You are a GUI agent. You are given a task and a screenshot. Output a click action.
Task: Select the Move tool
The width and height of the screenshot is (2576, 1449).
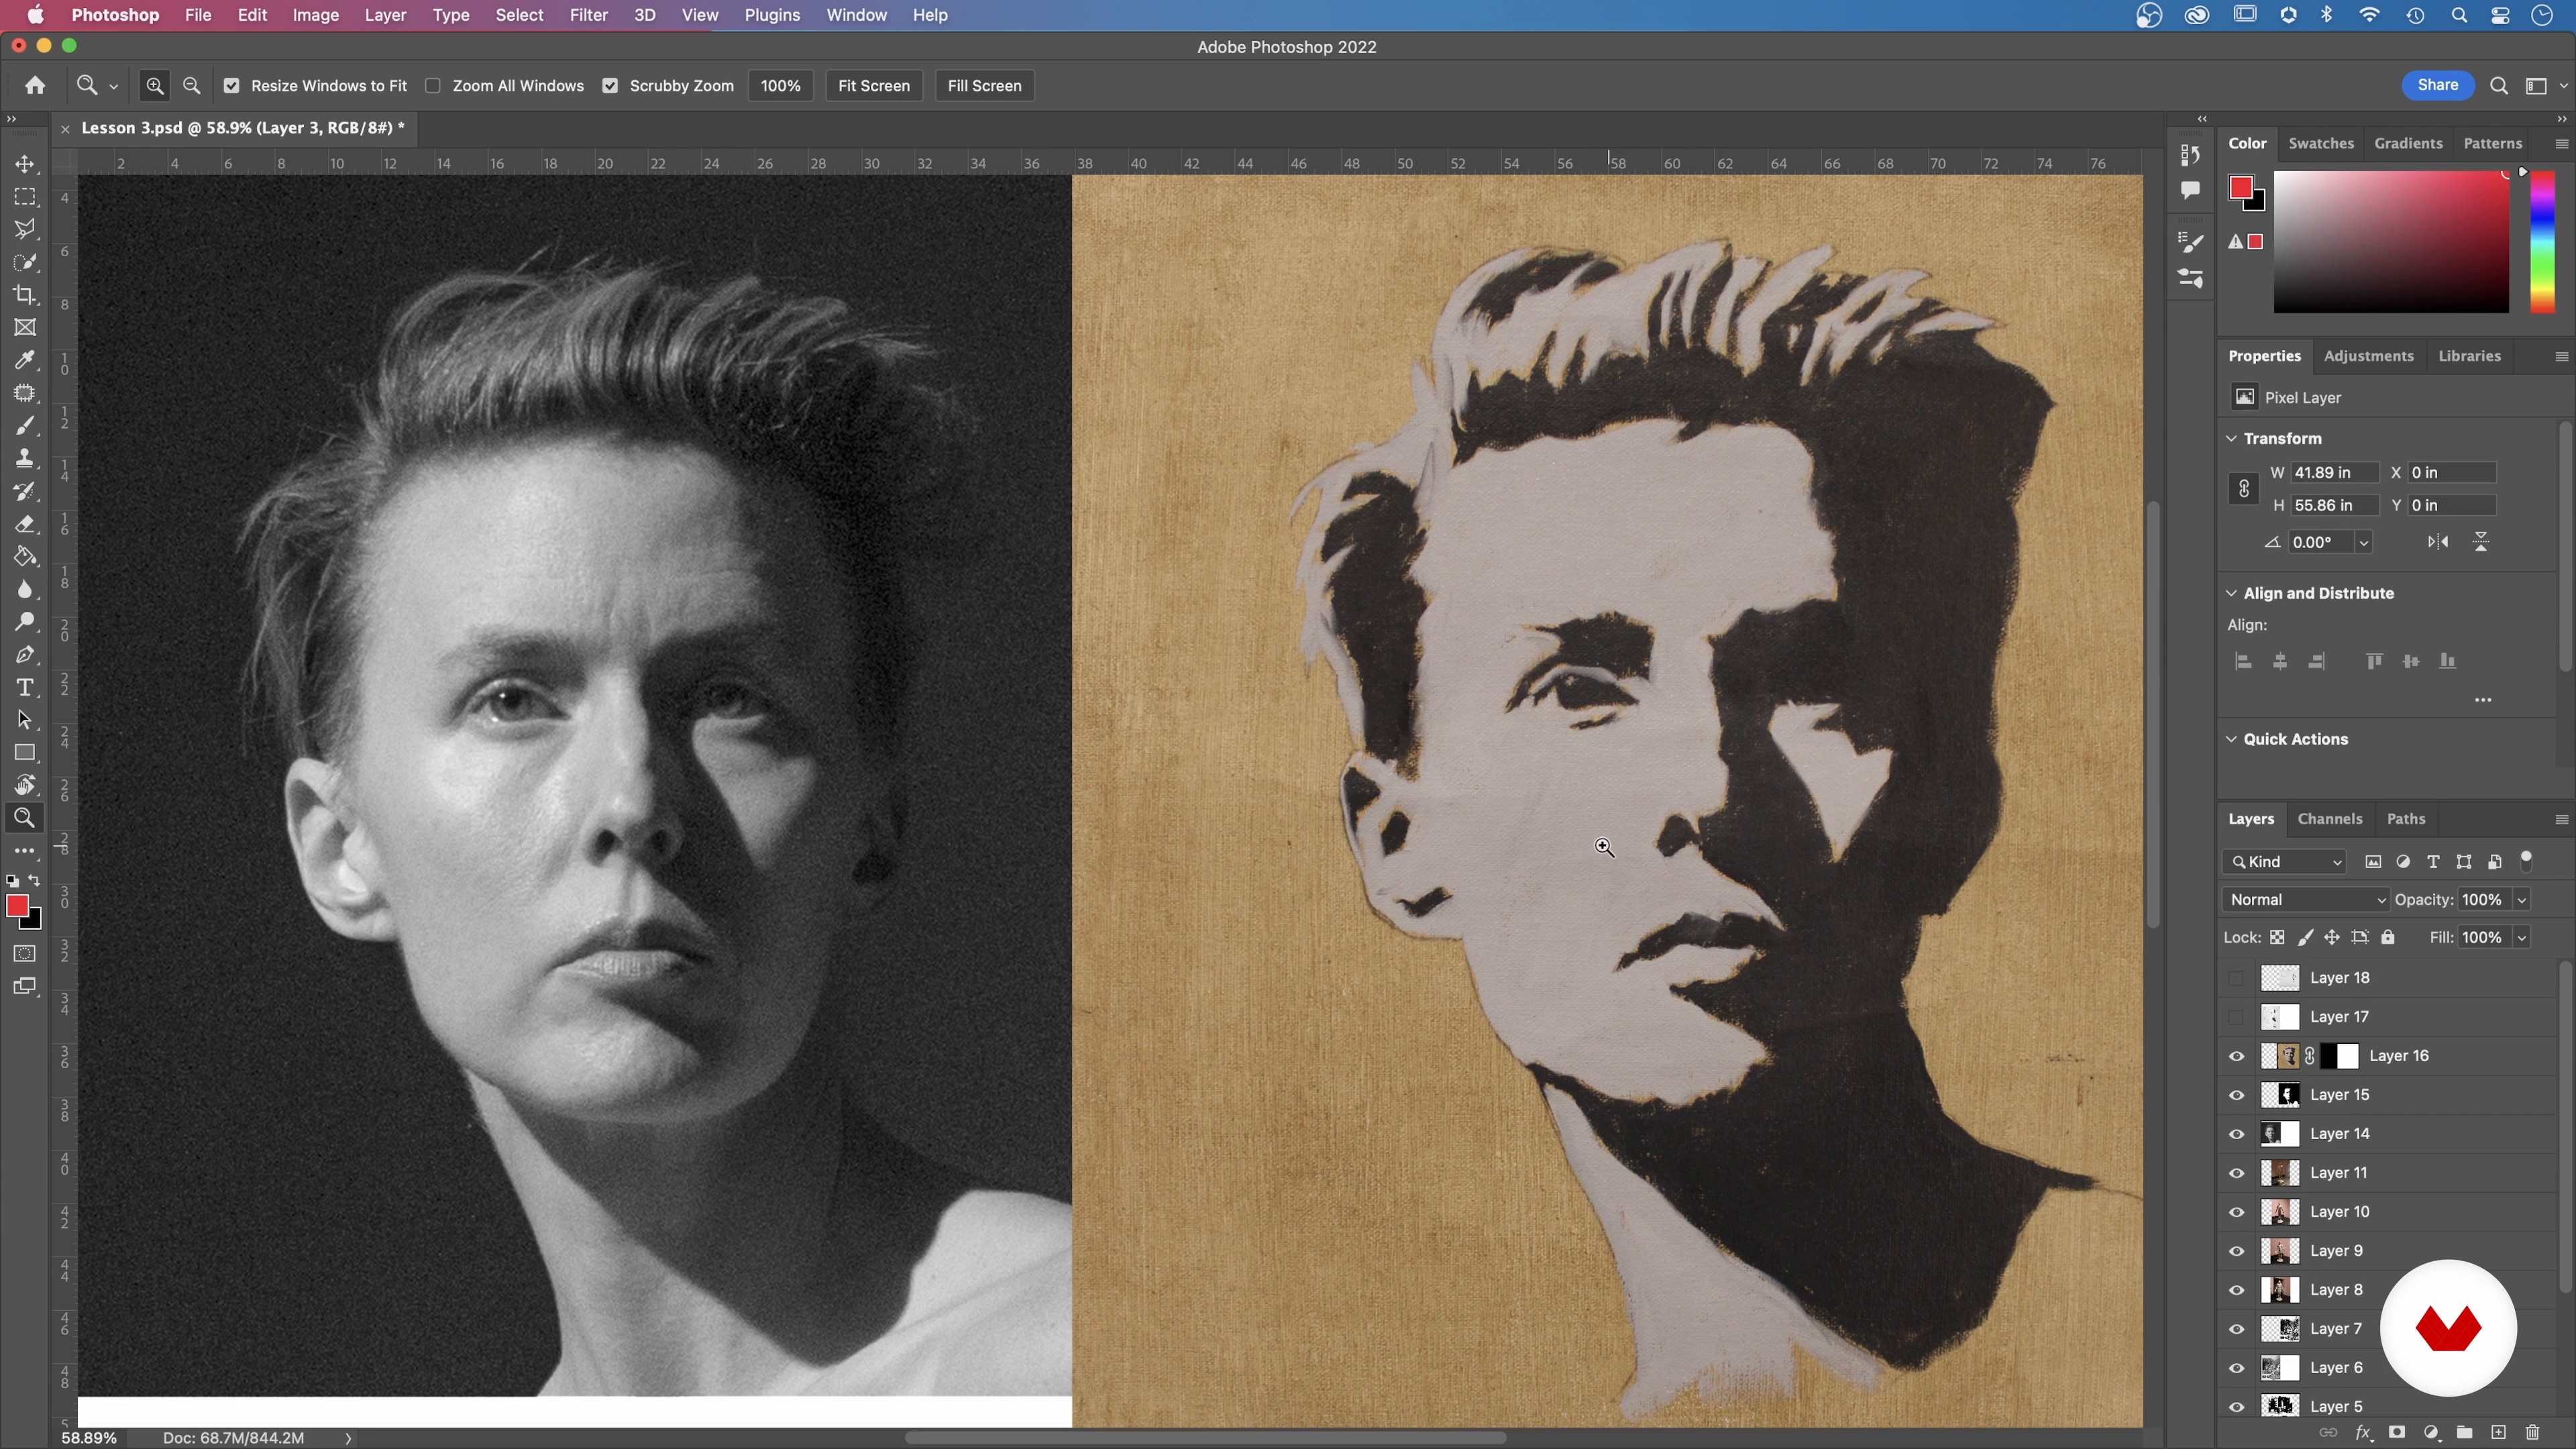(x=25, y=164)
